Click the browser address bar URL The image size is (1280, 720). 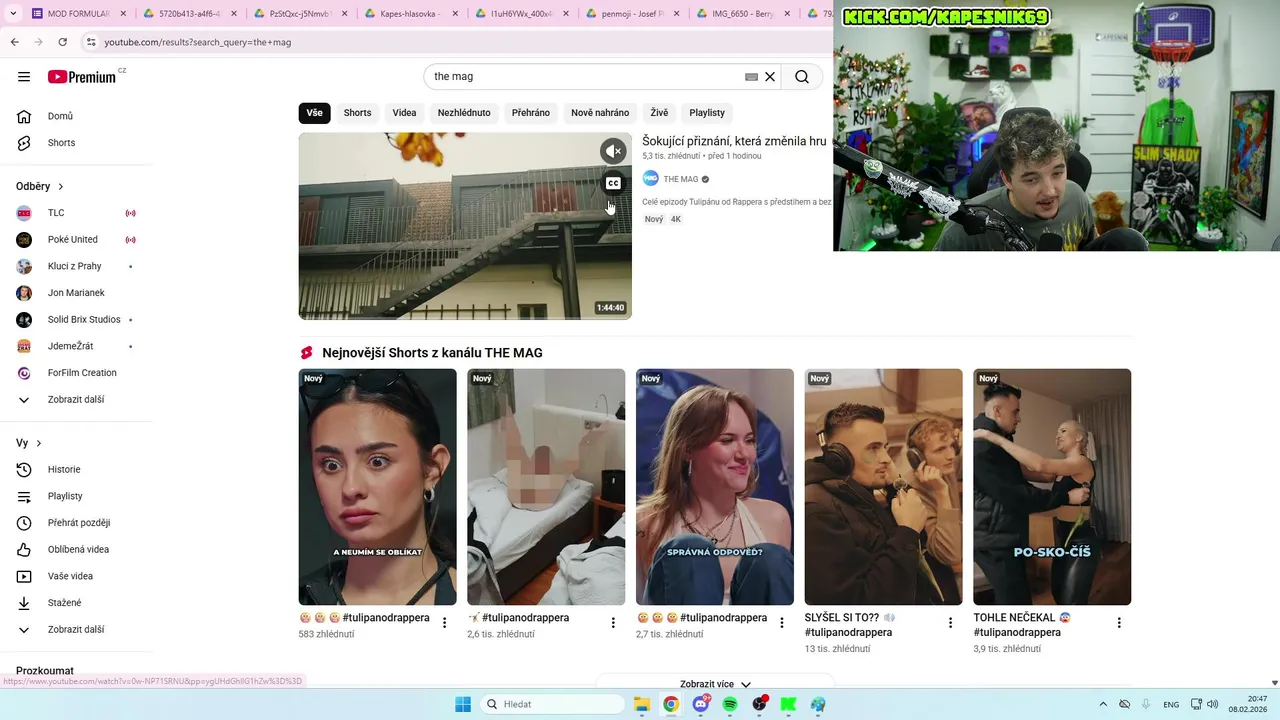coord(198,42)
